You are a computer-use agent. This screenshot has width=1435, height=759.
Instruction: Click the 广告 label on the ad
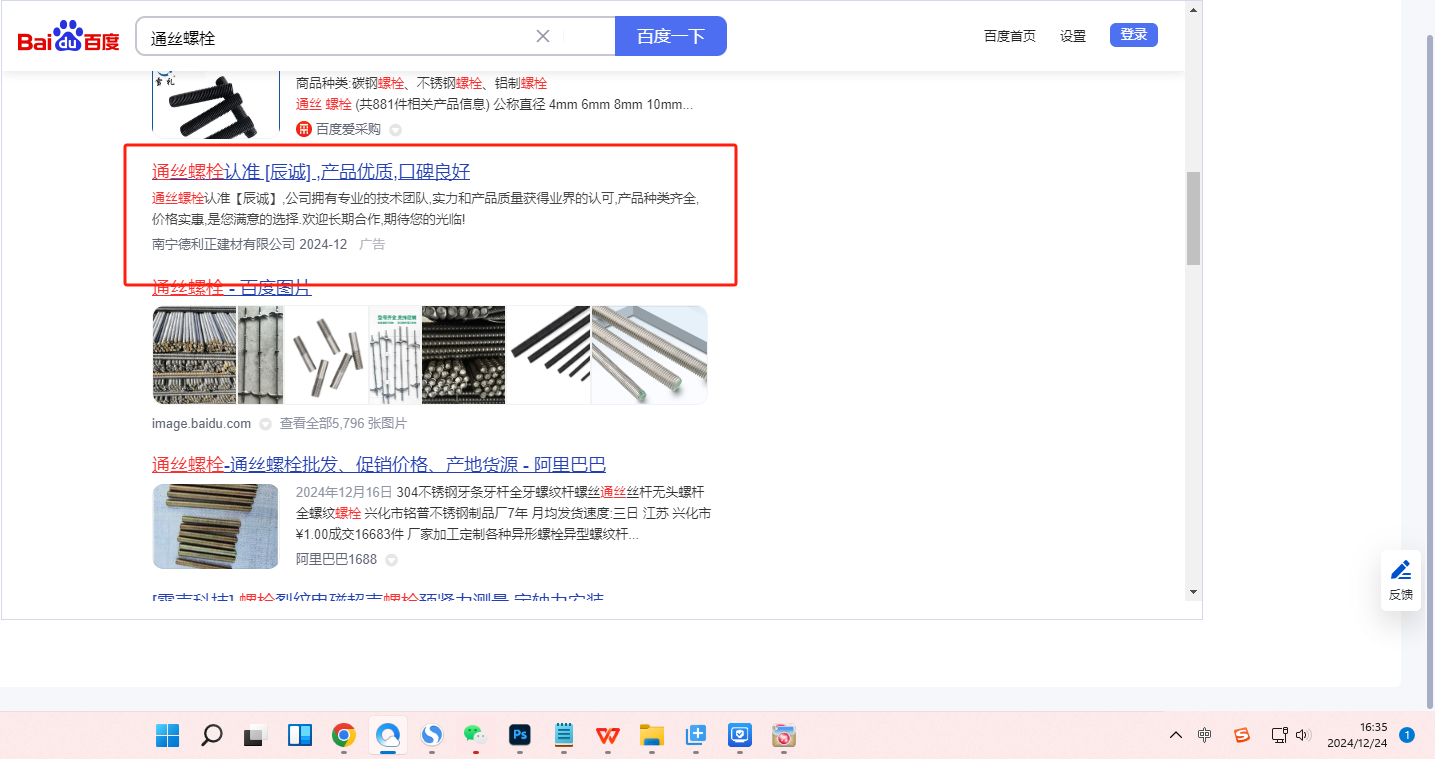pyautogui.click(x=372, y=244)
